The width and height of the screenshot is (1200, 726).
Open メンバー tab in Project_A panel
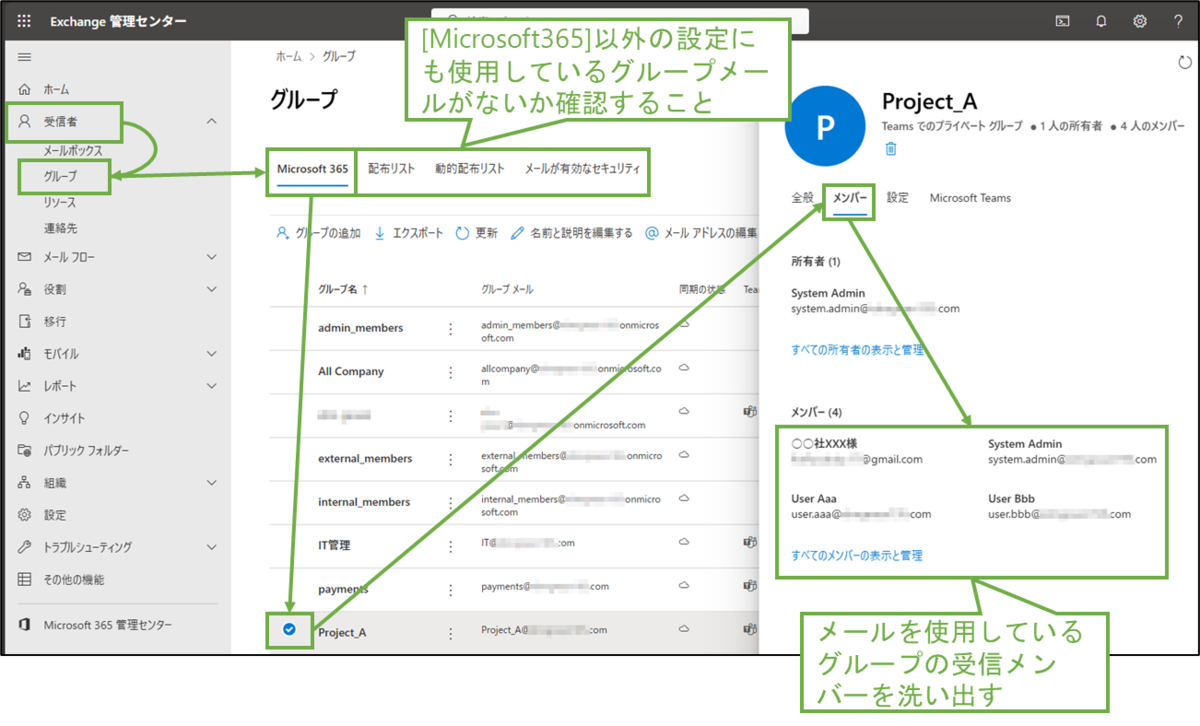click(850, 198)
